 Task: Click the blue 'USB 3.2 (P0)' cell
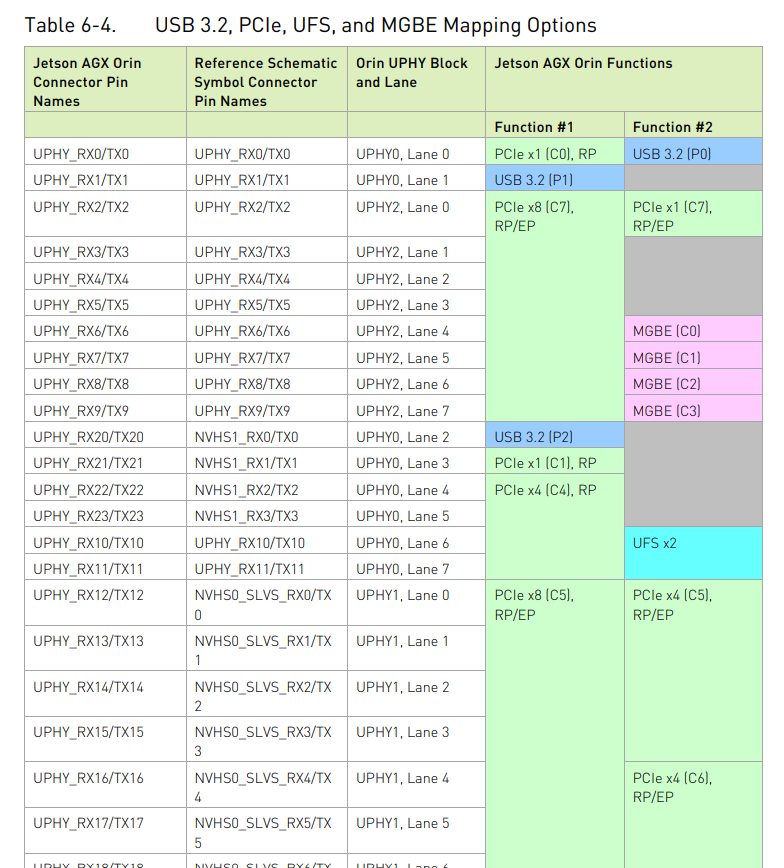point(693,151)
